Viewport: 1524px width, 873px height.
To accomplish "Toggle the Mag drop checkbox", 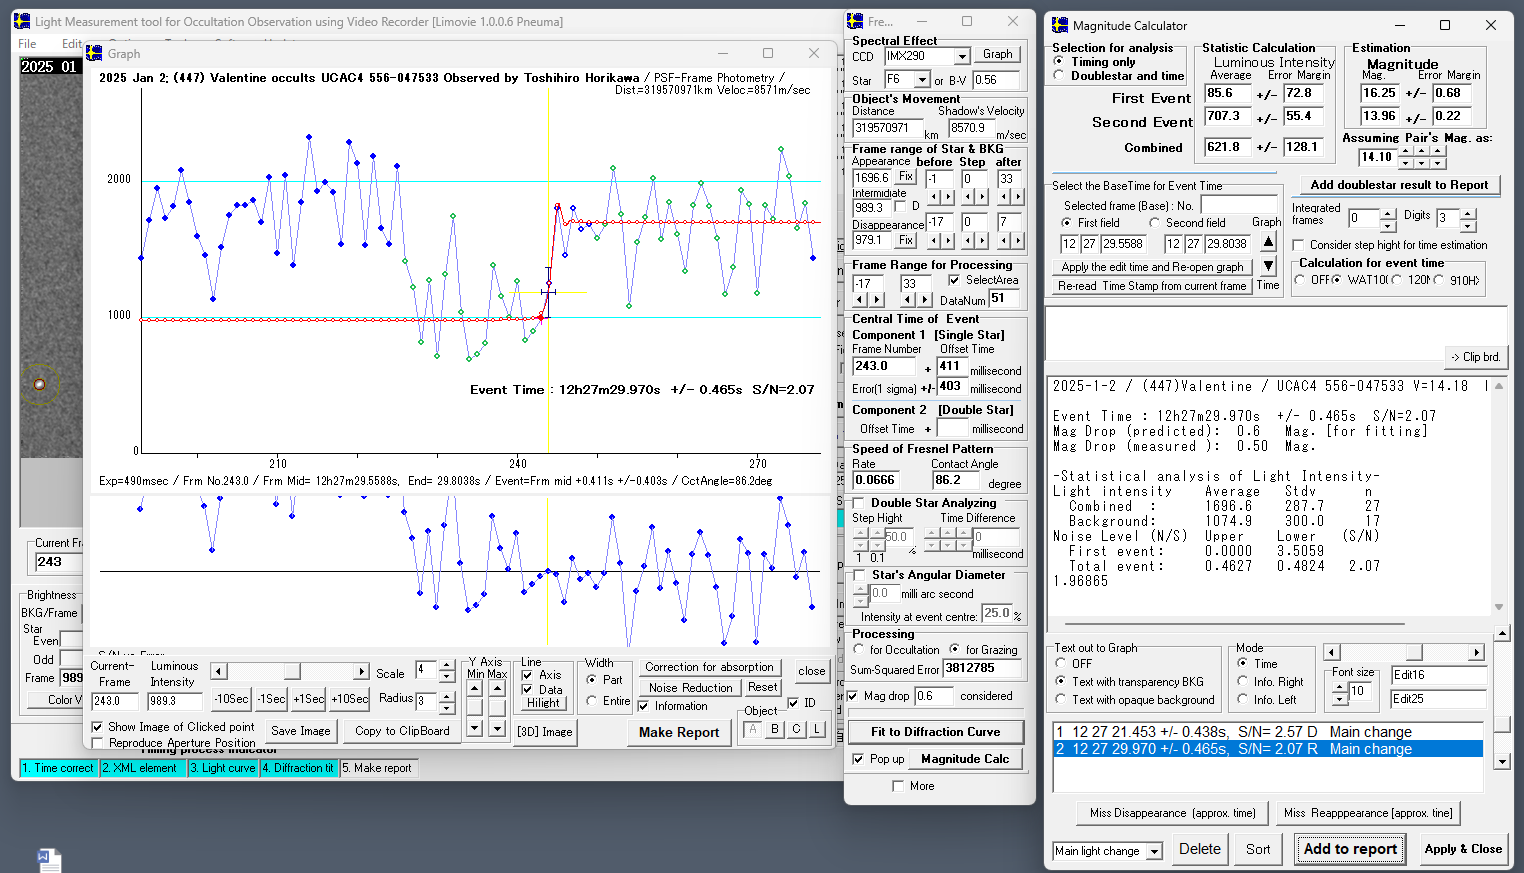I will coord(853,696).
